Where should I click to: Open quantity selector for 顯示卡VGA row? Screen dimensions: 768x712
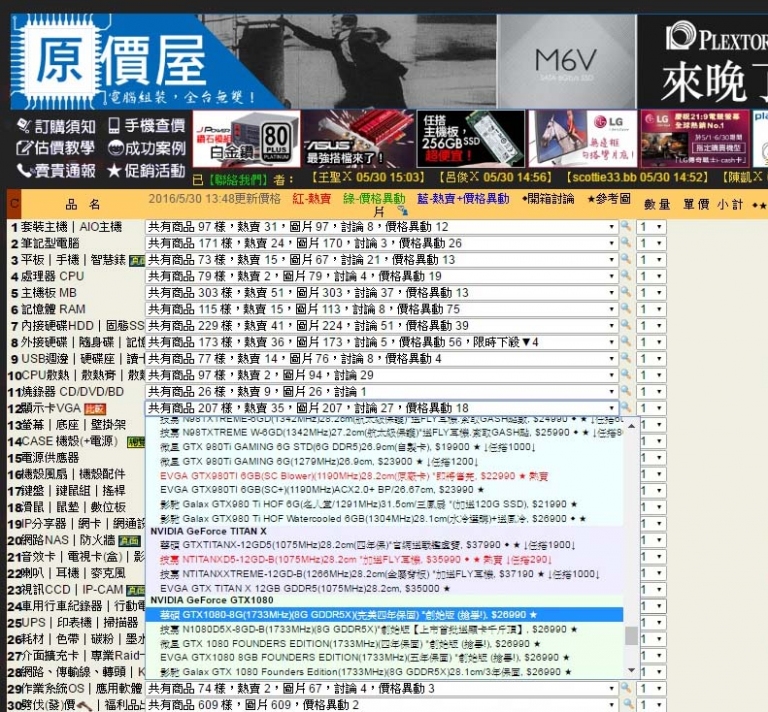[651, 408]
